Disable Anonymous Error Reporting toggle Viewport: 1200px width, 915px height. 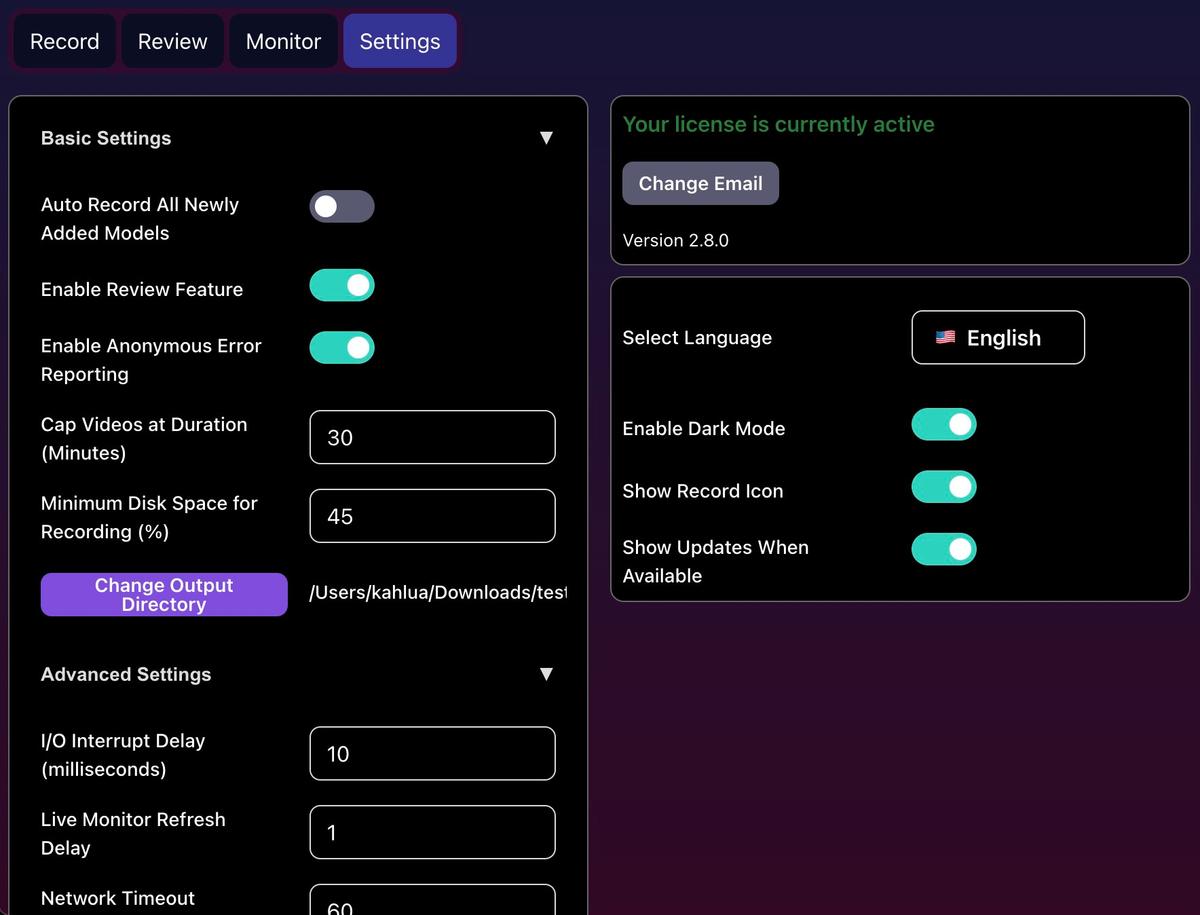tap(342, 348)
